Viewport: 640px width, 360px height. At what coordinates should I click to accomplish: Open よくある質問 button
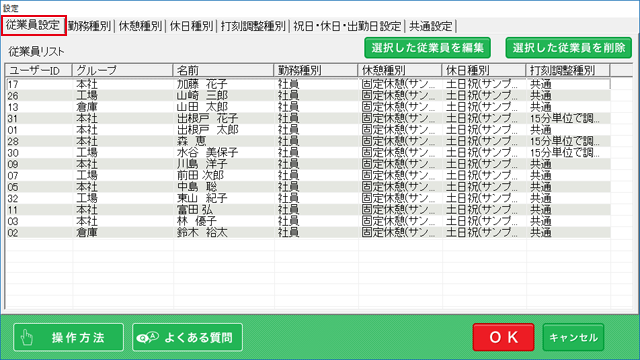point(187,337)
